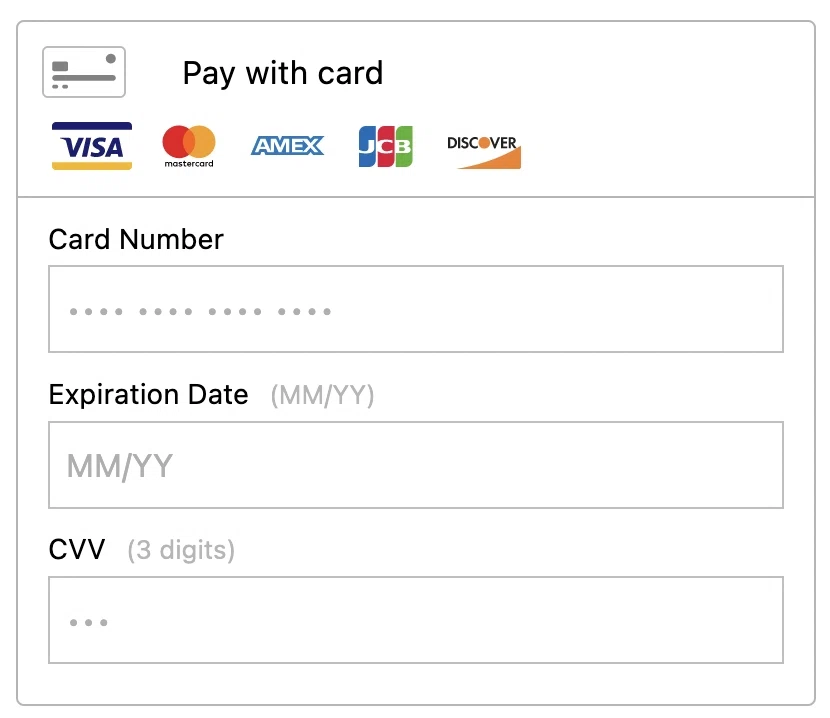Click the gray (MM/YY) hint beside Expiration Date
Image resolution: width=830 pixels, height=718 pixels.
click(x=322, y=396)
